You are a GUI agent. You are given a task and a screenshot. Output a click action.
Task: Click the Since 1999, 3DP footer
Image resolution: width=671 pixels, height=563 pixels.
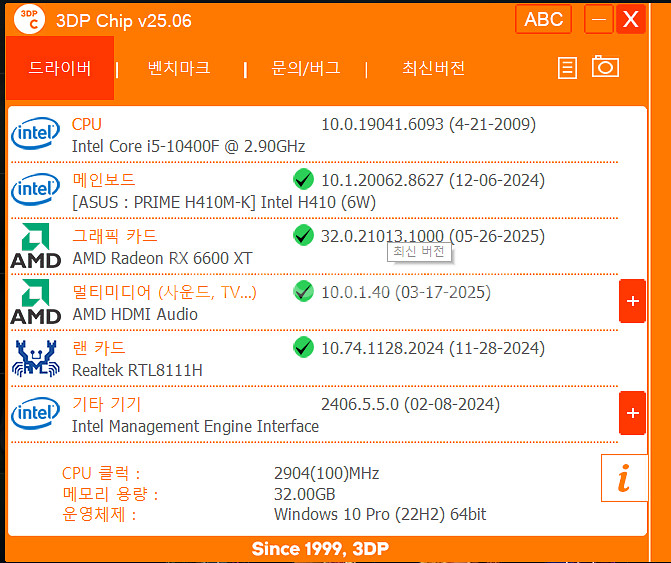click(x=320, y=549)
